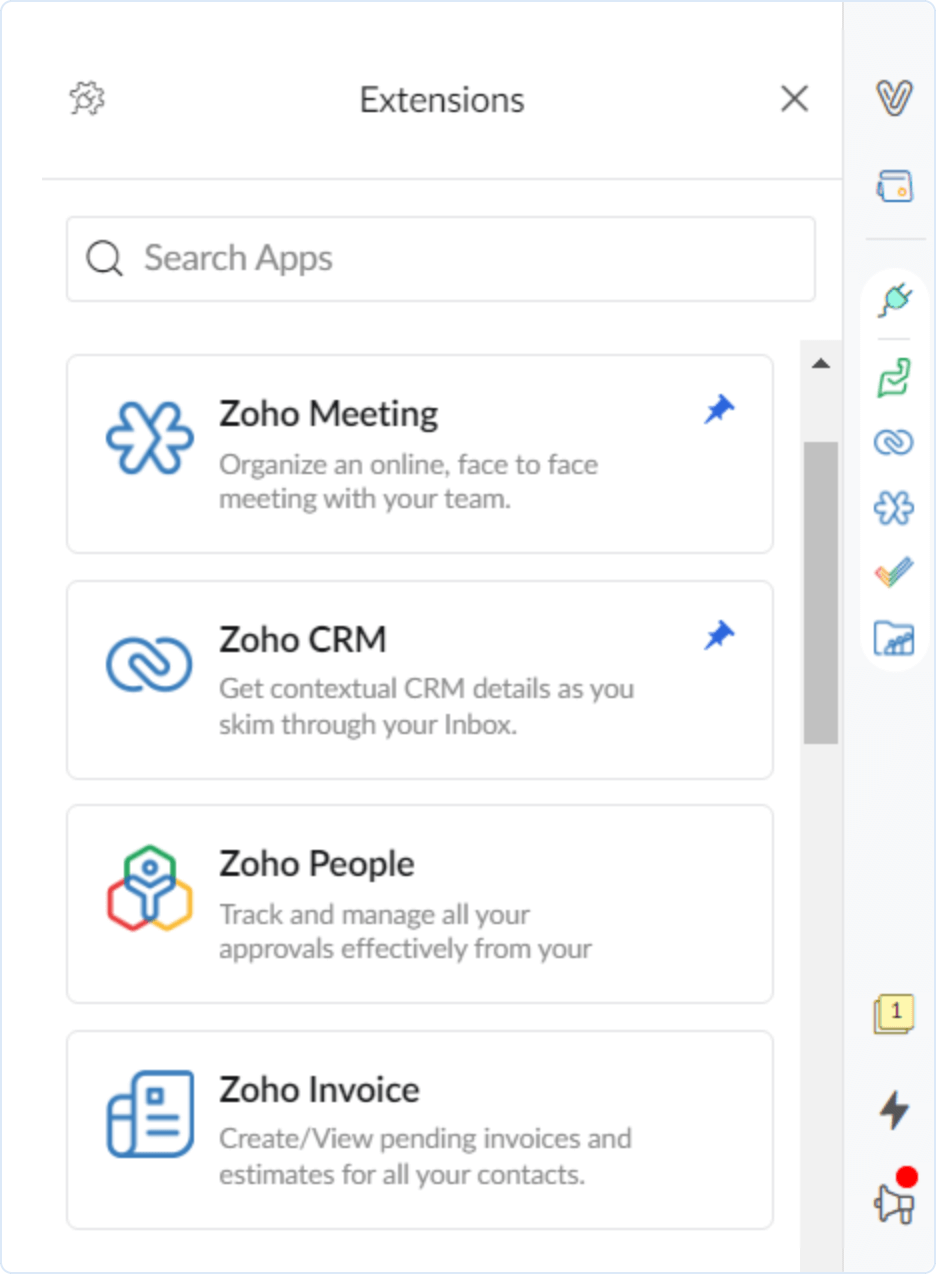
Task: Unpin the Zoho Meeting extension
Action: click(719, 410)
